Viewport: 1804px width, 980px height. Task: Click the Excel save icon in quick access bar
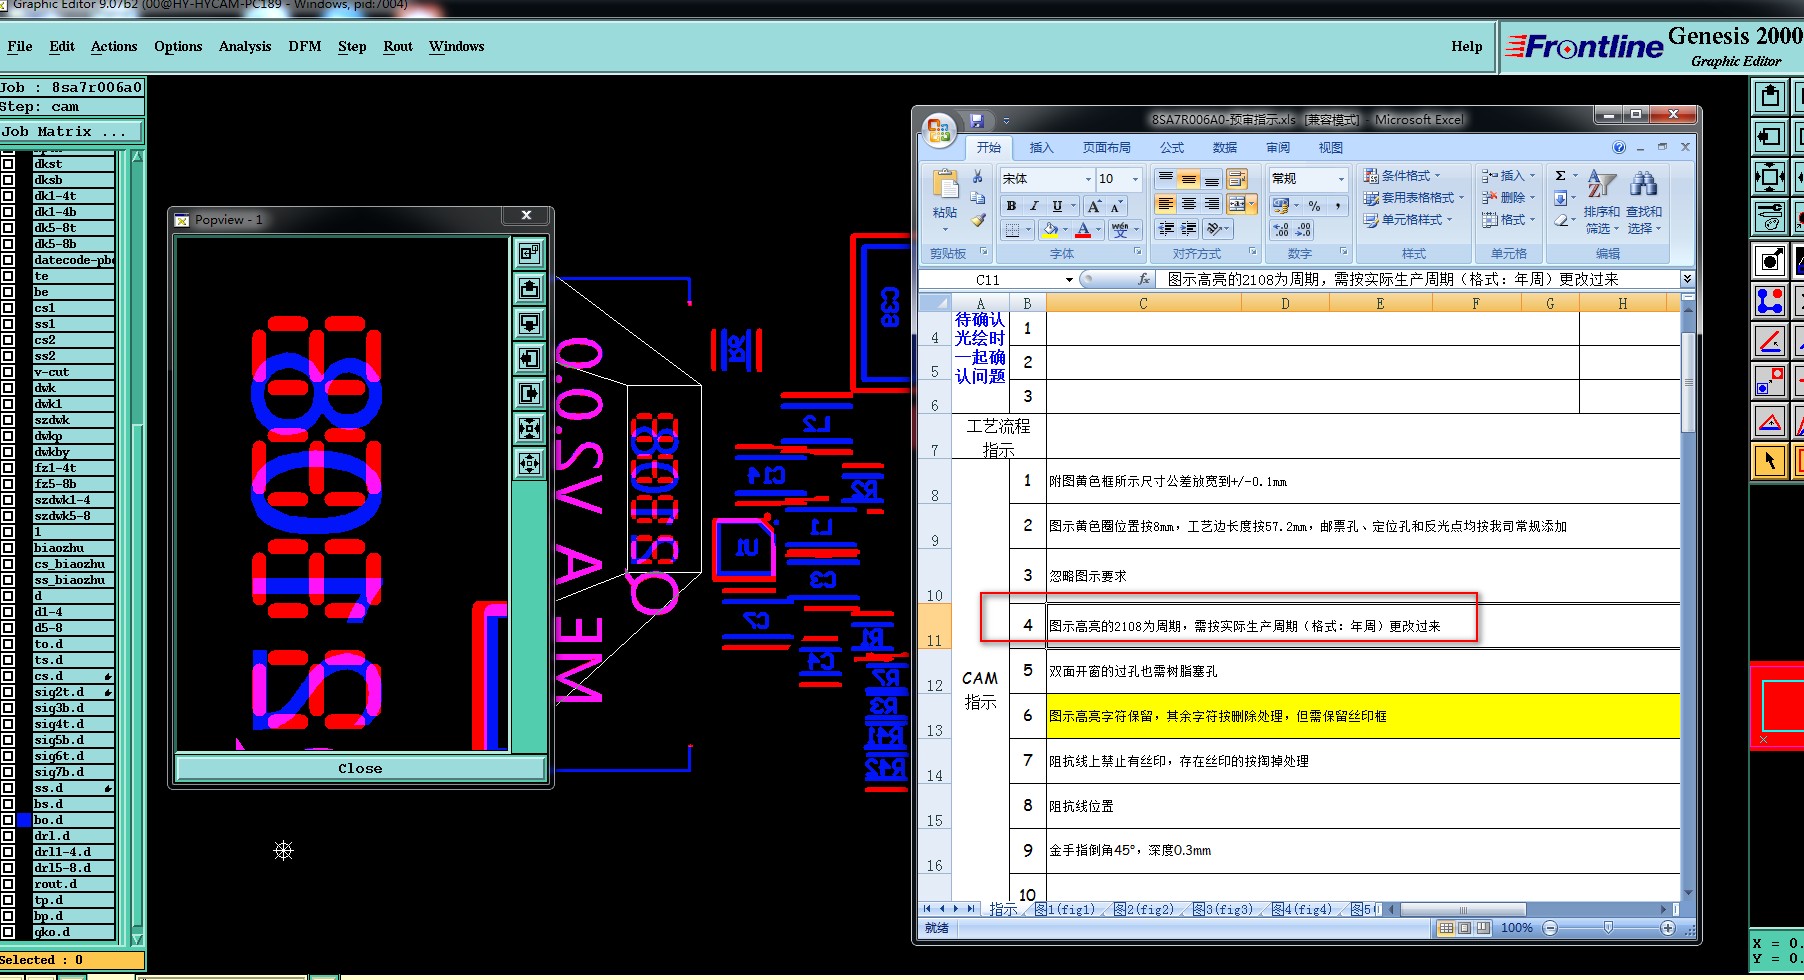977,121
